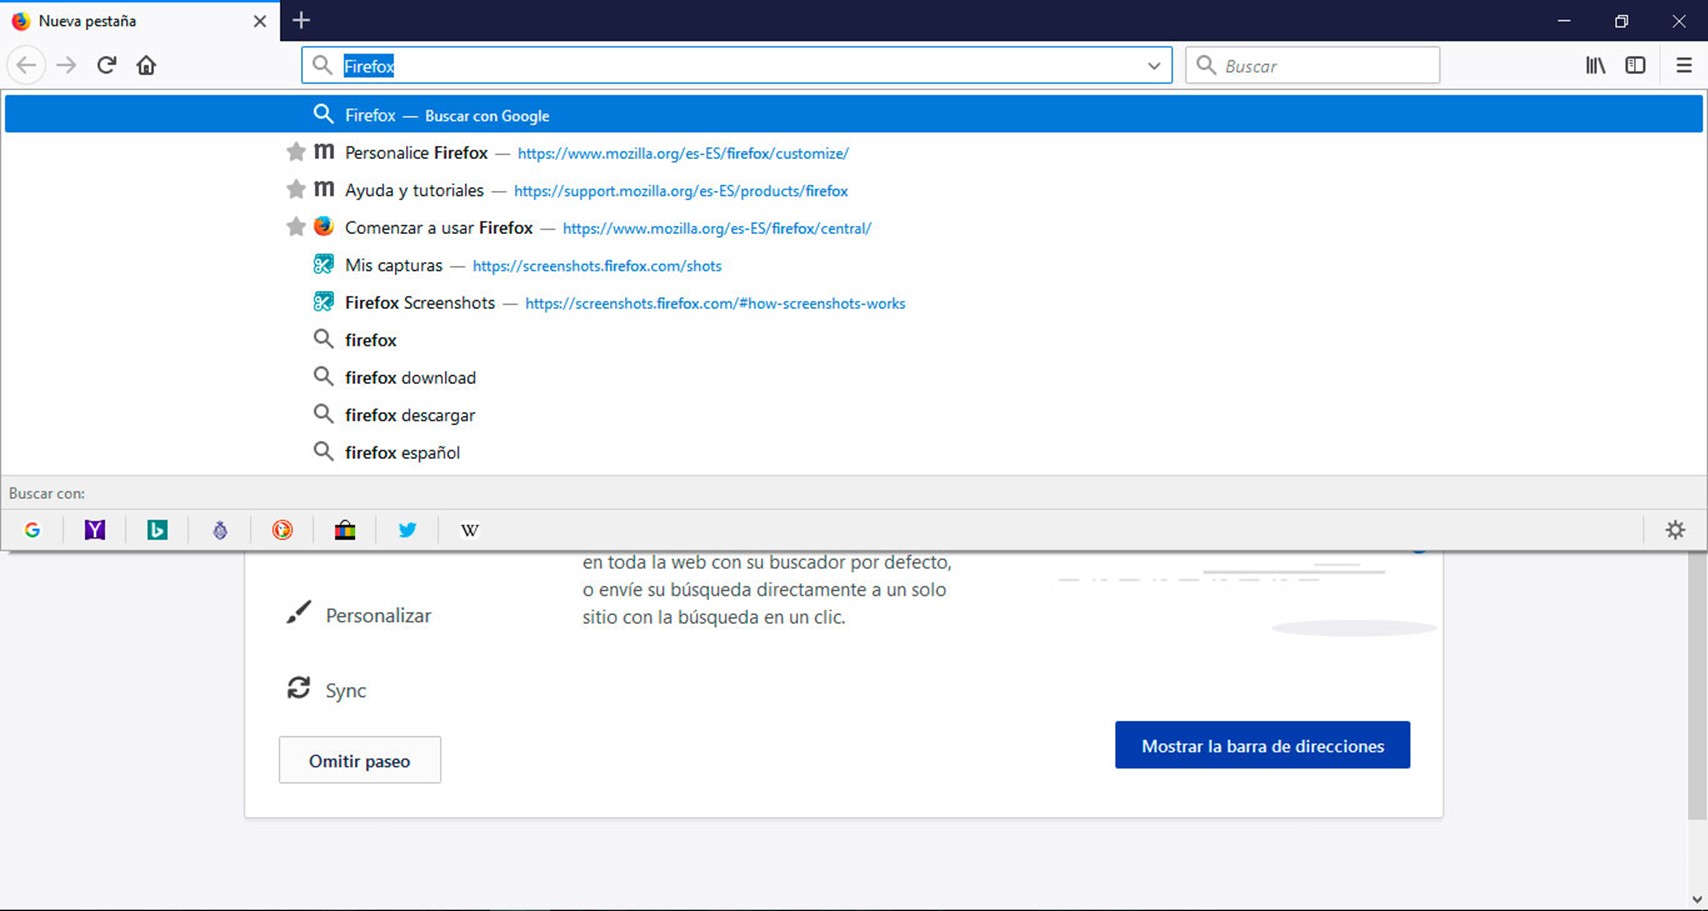
Task: Choose the plain firefox search suggestion
Action: click(854, 340)
